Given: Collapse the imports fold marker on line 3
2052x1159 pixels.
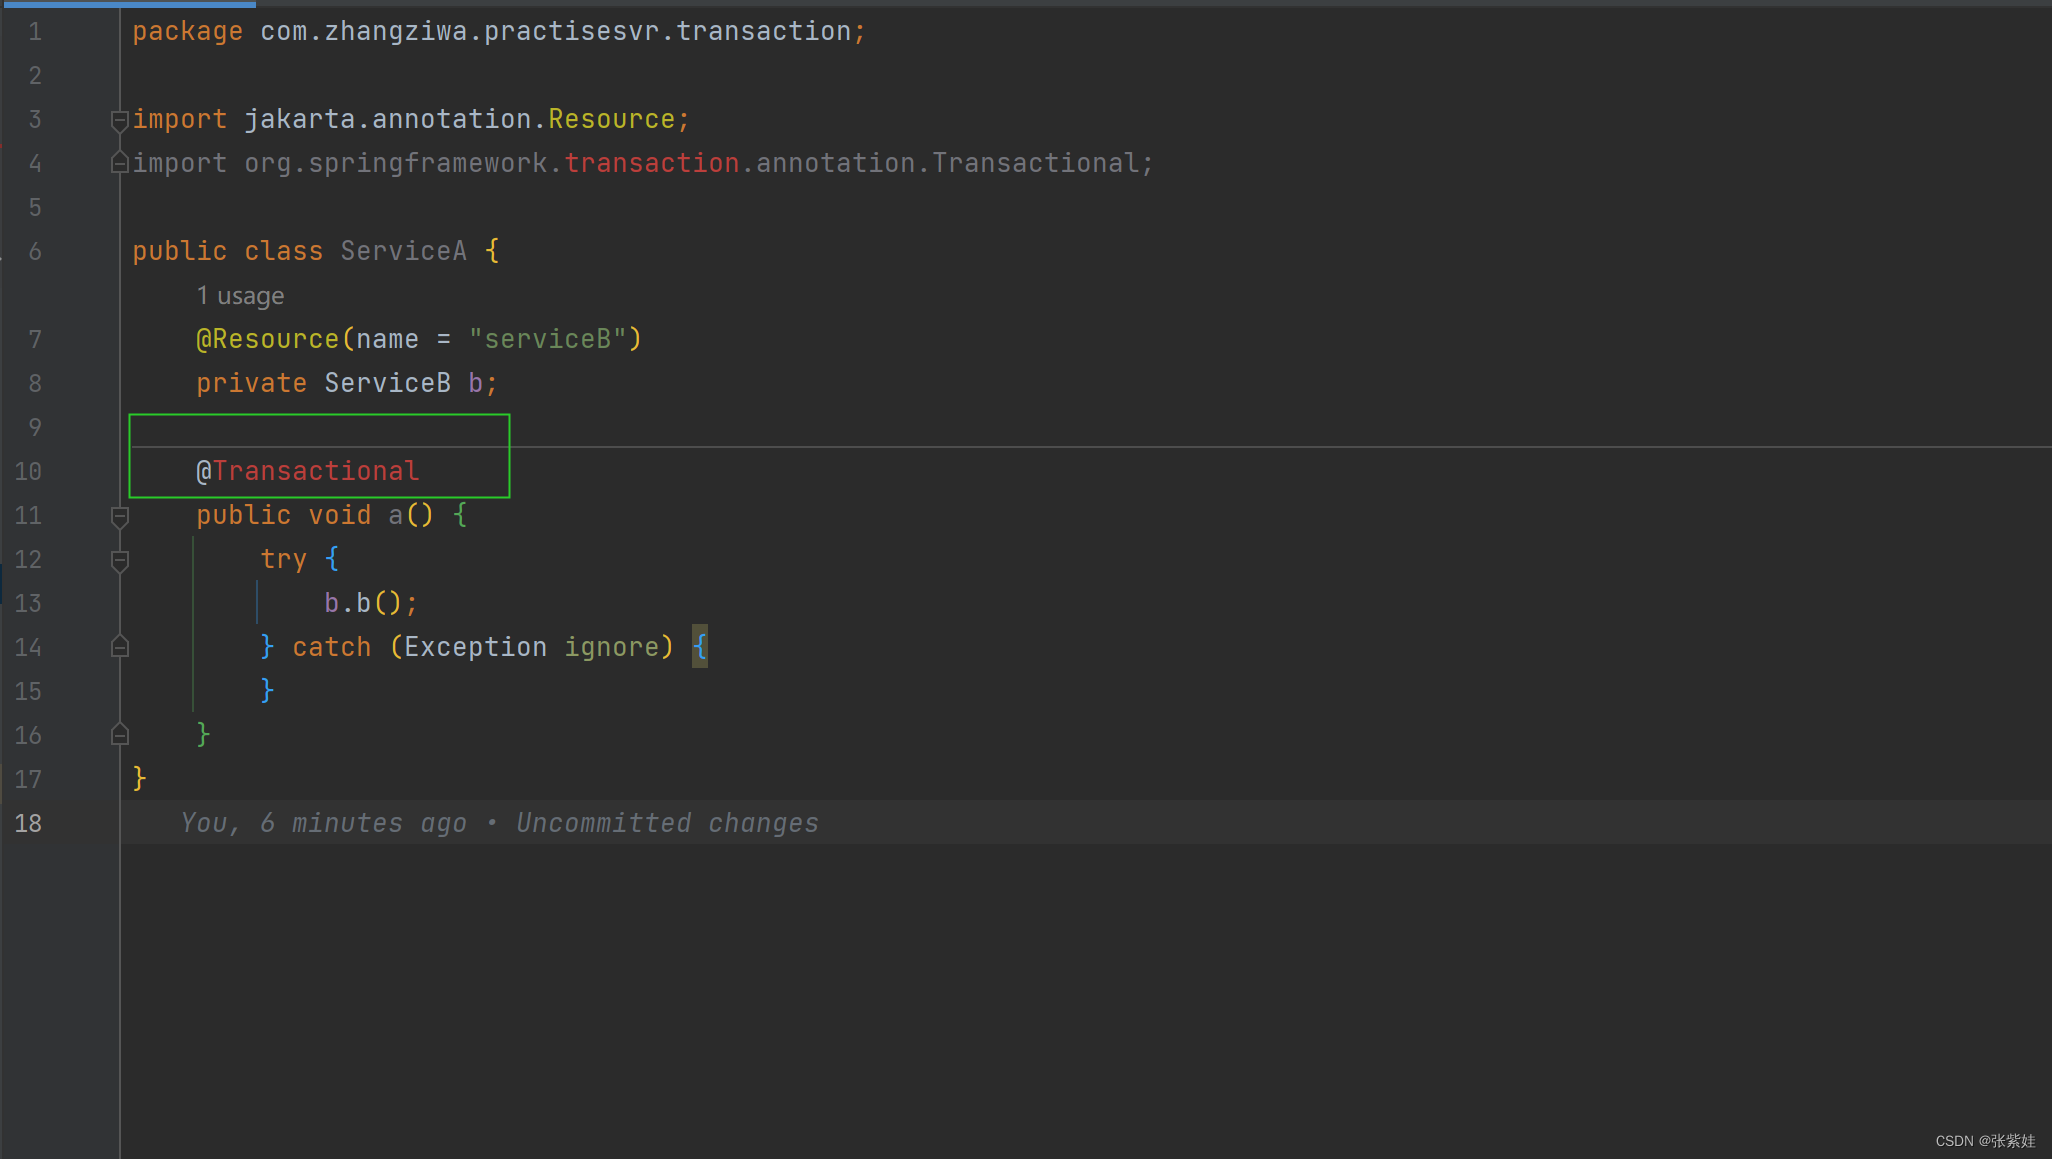Looking at the screenshot, I should click(x=119, y=120).
